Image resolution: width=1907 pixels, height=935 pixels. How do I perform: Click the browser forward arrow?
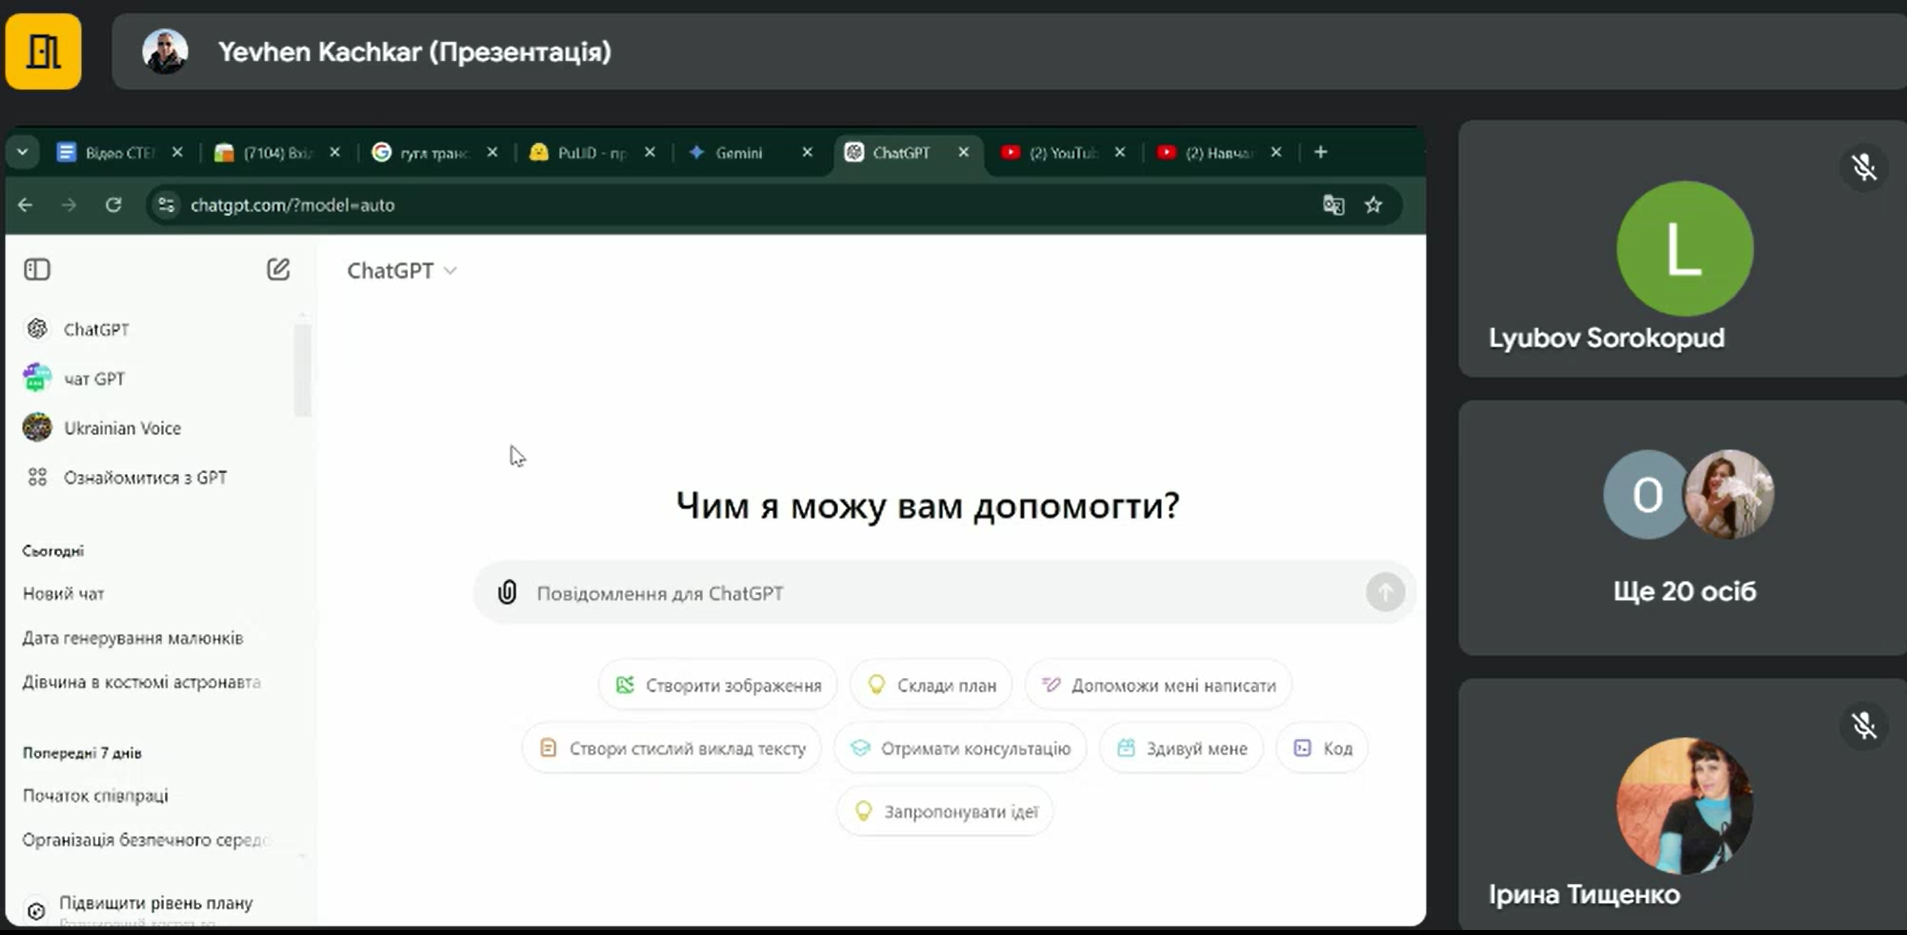pos(69,205)
